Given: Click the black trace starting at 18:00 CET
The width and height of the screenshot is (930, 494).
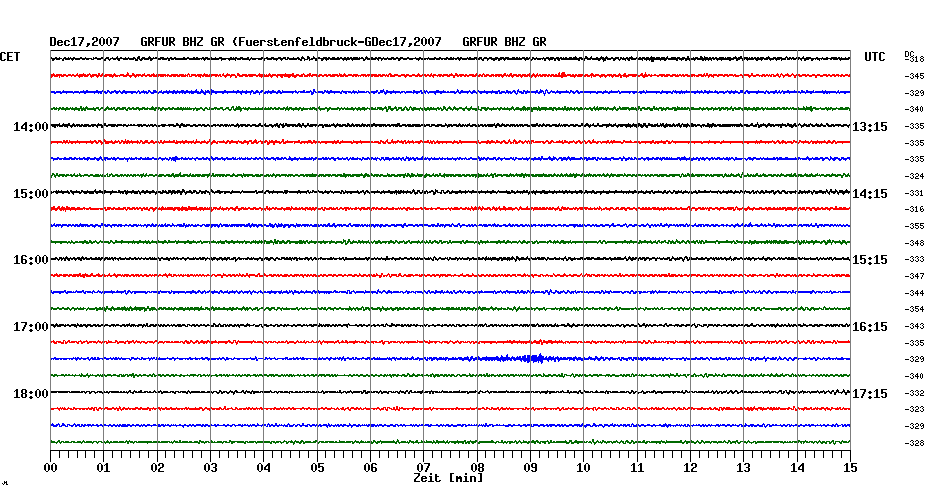Looking at the screenshot, I should tap(450, 392).
